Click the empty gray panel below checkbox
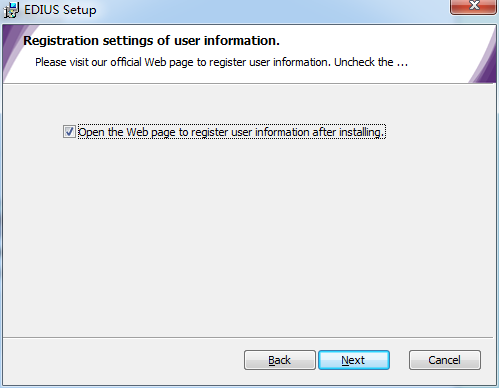Viewport: 499px width, 388px height. tap(248, 233)
